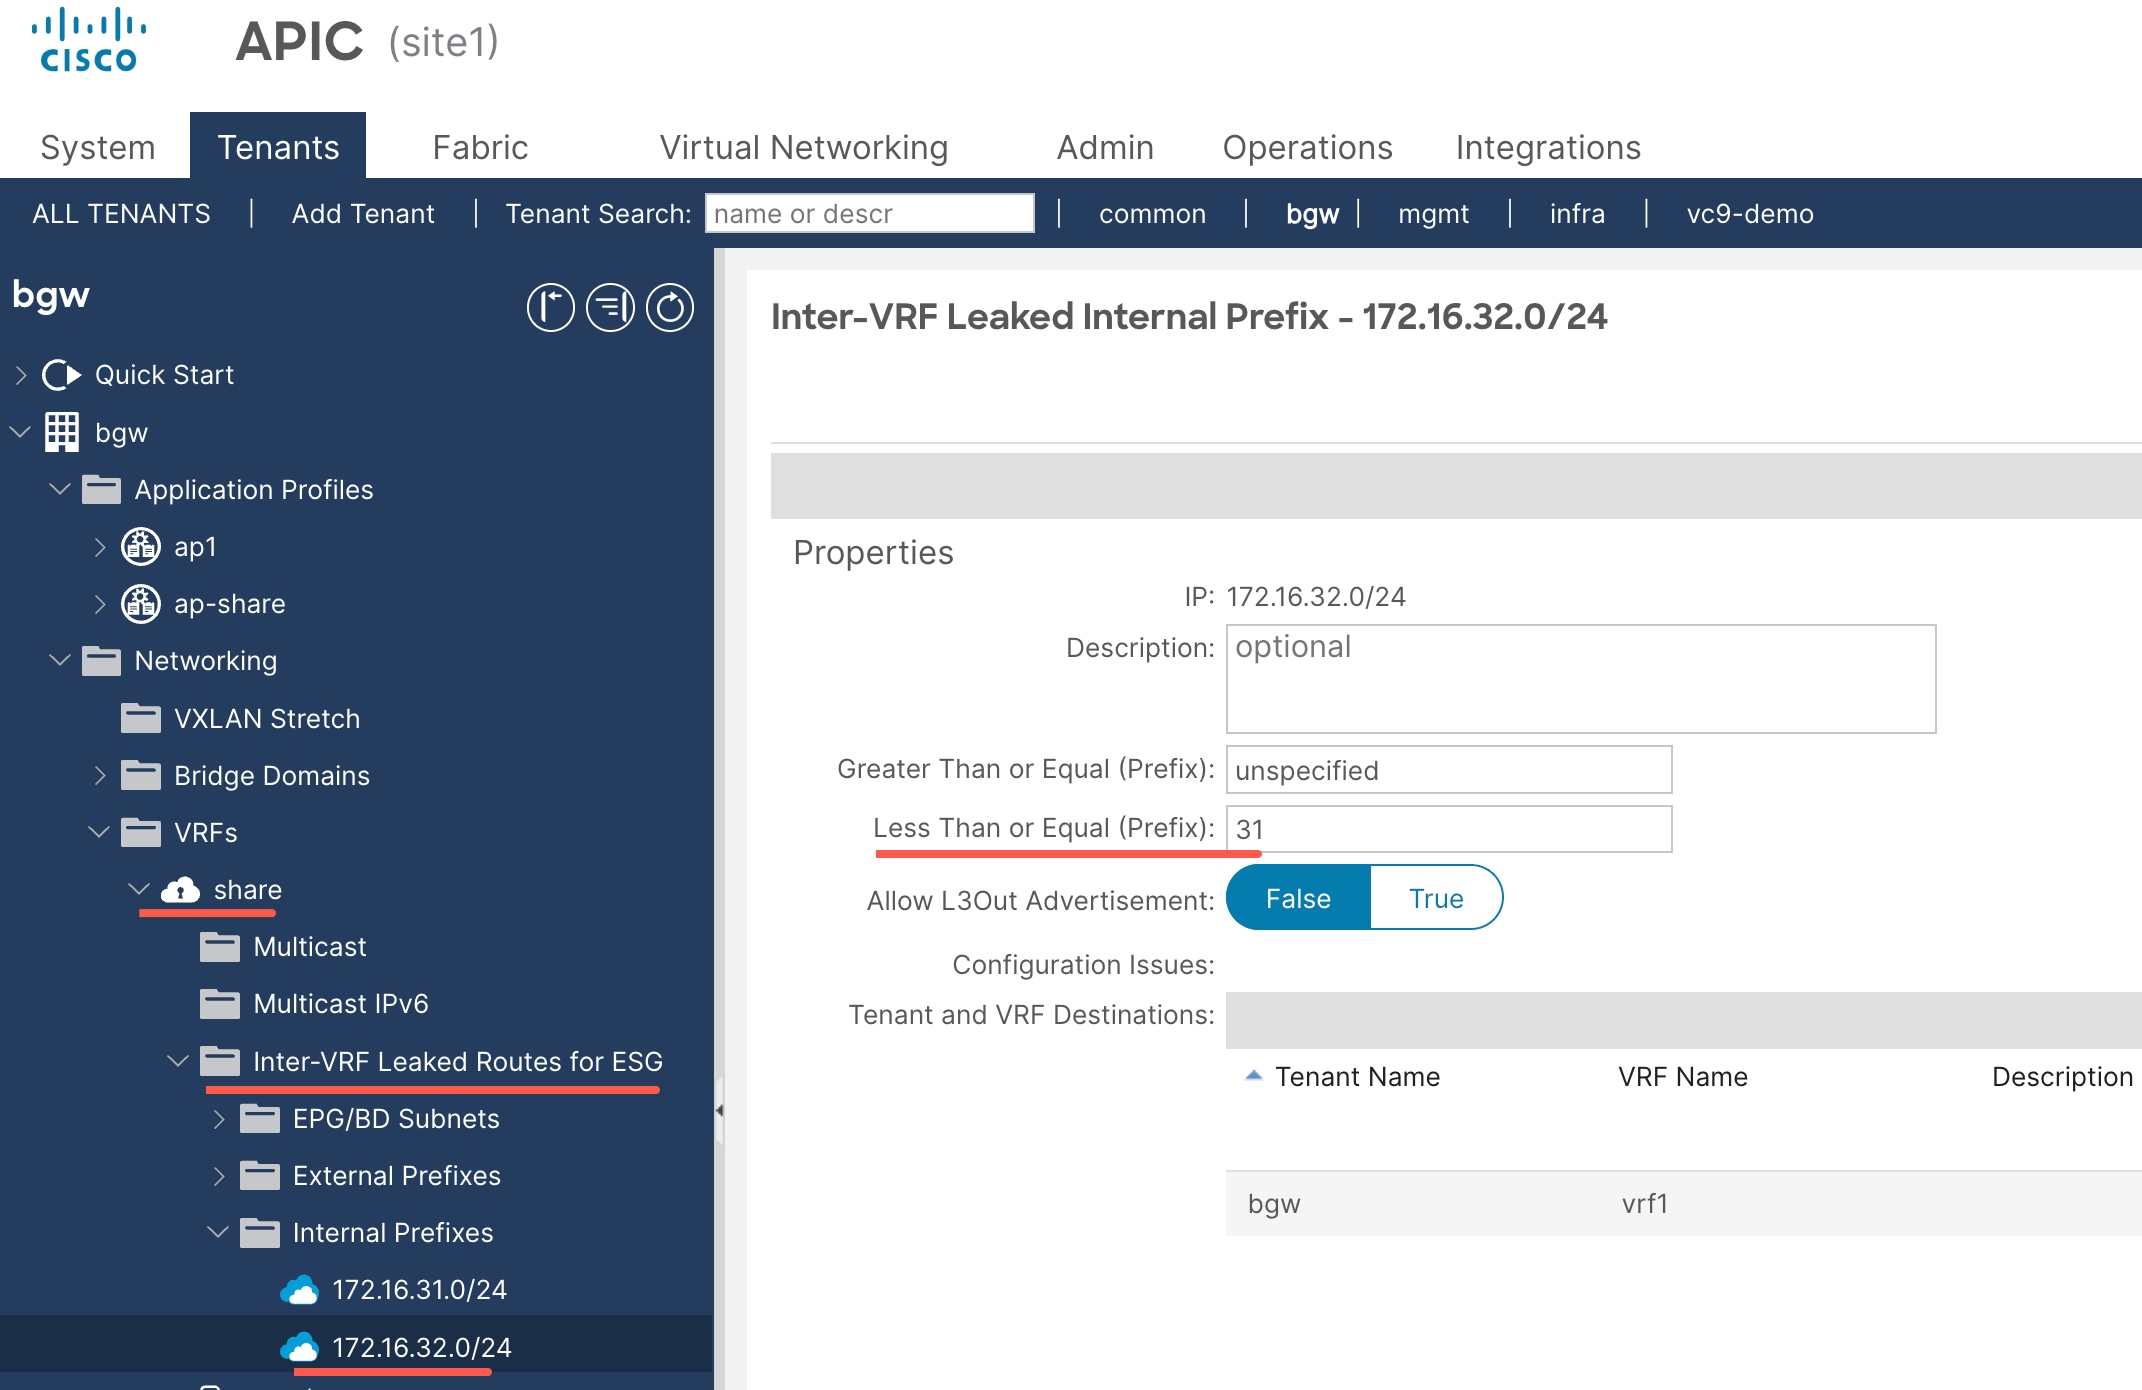Click the ap-share application profile icon
The height and width of the screenshot is (1390, 2142).
point(141,604)
